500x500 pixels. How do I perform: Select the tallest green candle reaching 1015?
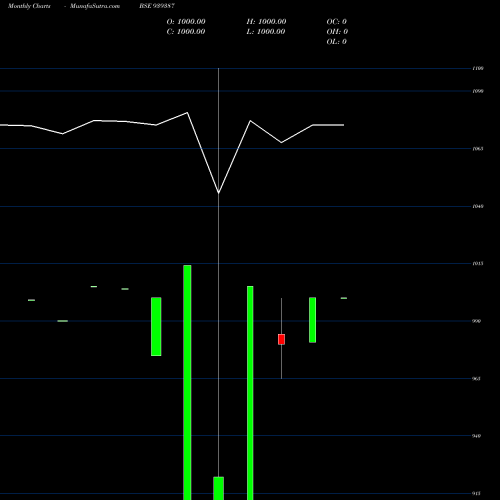(187, 382)
